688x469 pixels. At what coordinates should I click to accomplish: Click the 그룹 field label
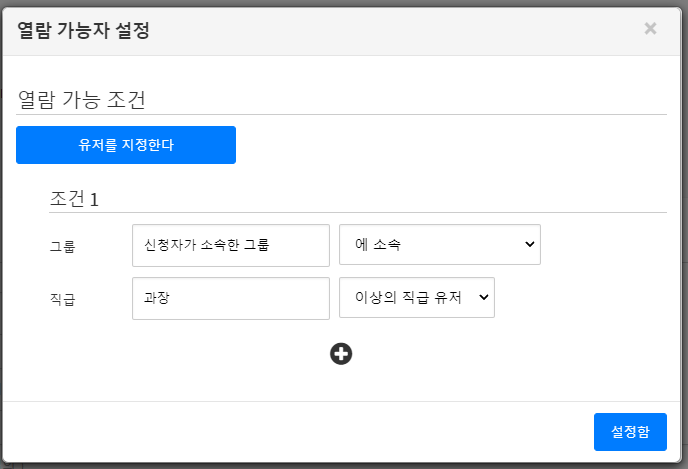coord(62,246)
